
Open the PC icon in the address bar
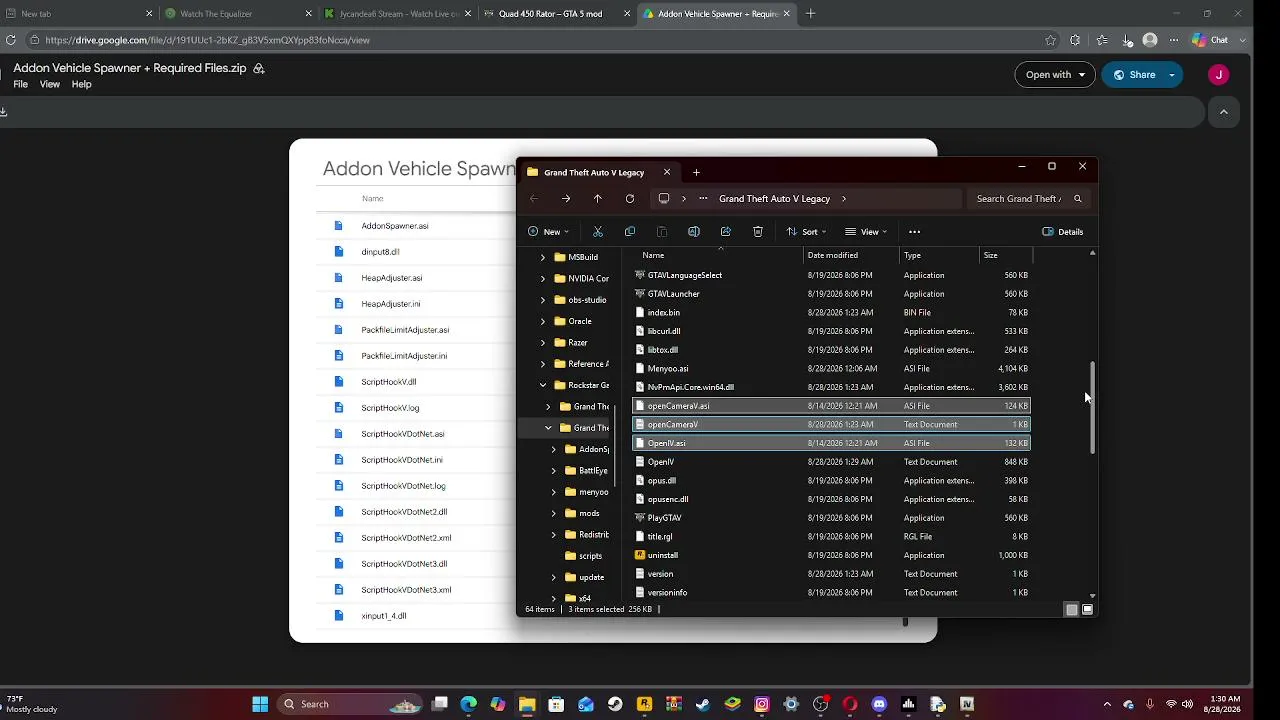(x=663, y=198)
